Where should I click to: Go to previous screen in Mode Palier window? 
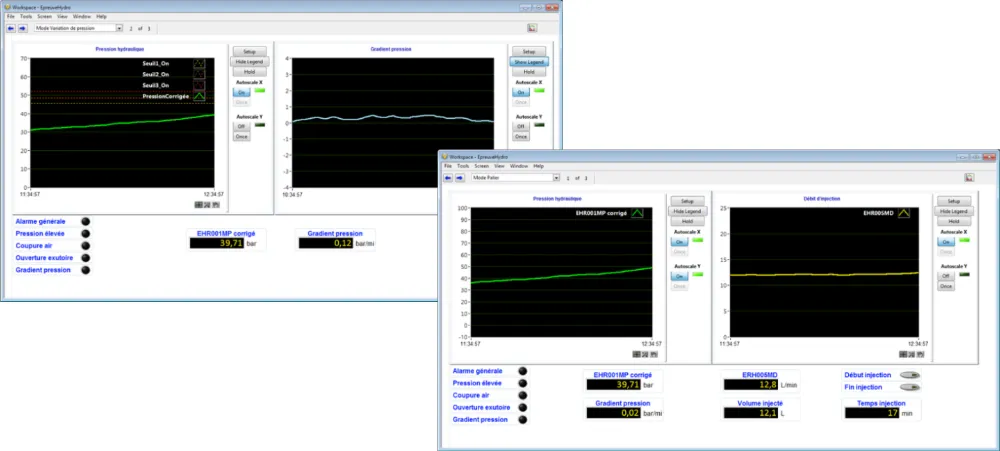click(x=448, y=177)
